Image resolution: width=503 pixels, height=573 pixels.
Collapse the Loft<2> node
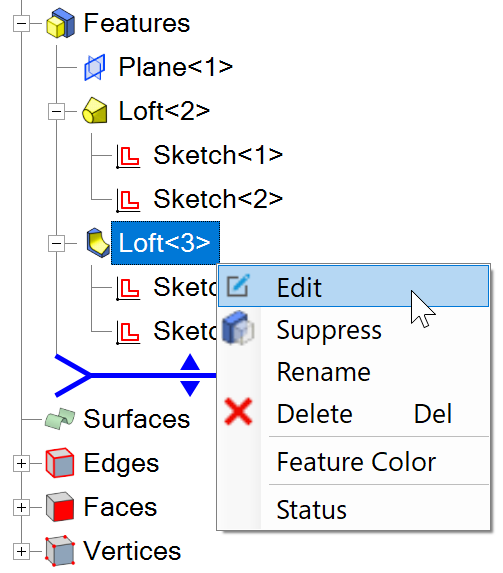pyautogui.click(x=56, y=111)
